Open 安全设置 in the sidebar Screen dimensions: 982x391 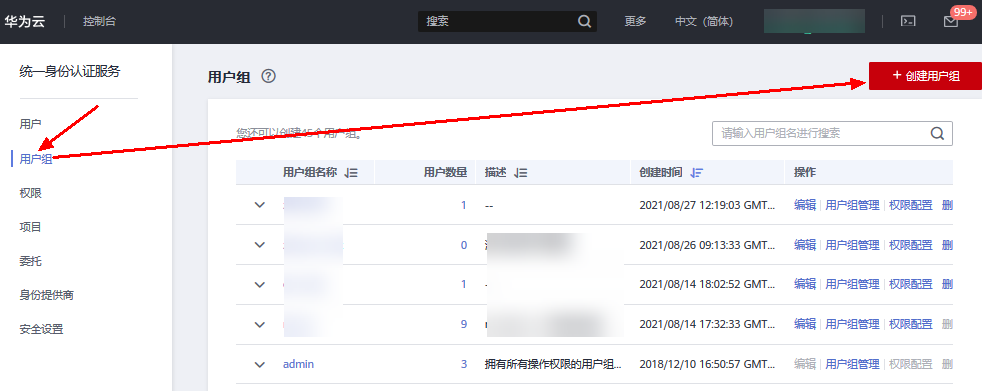point(41,329)
